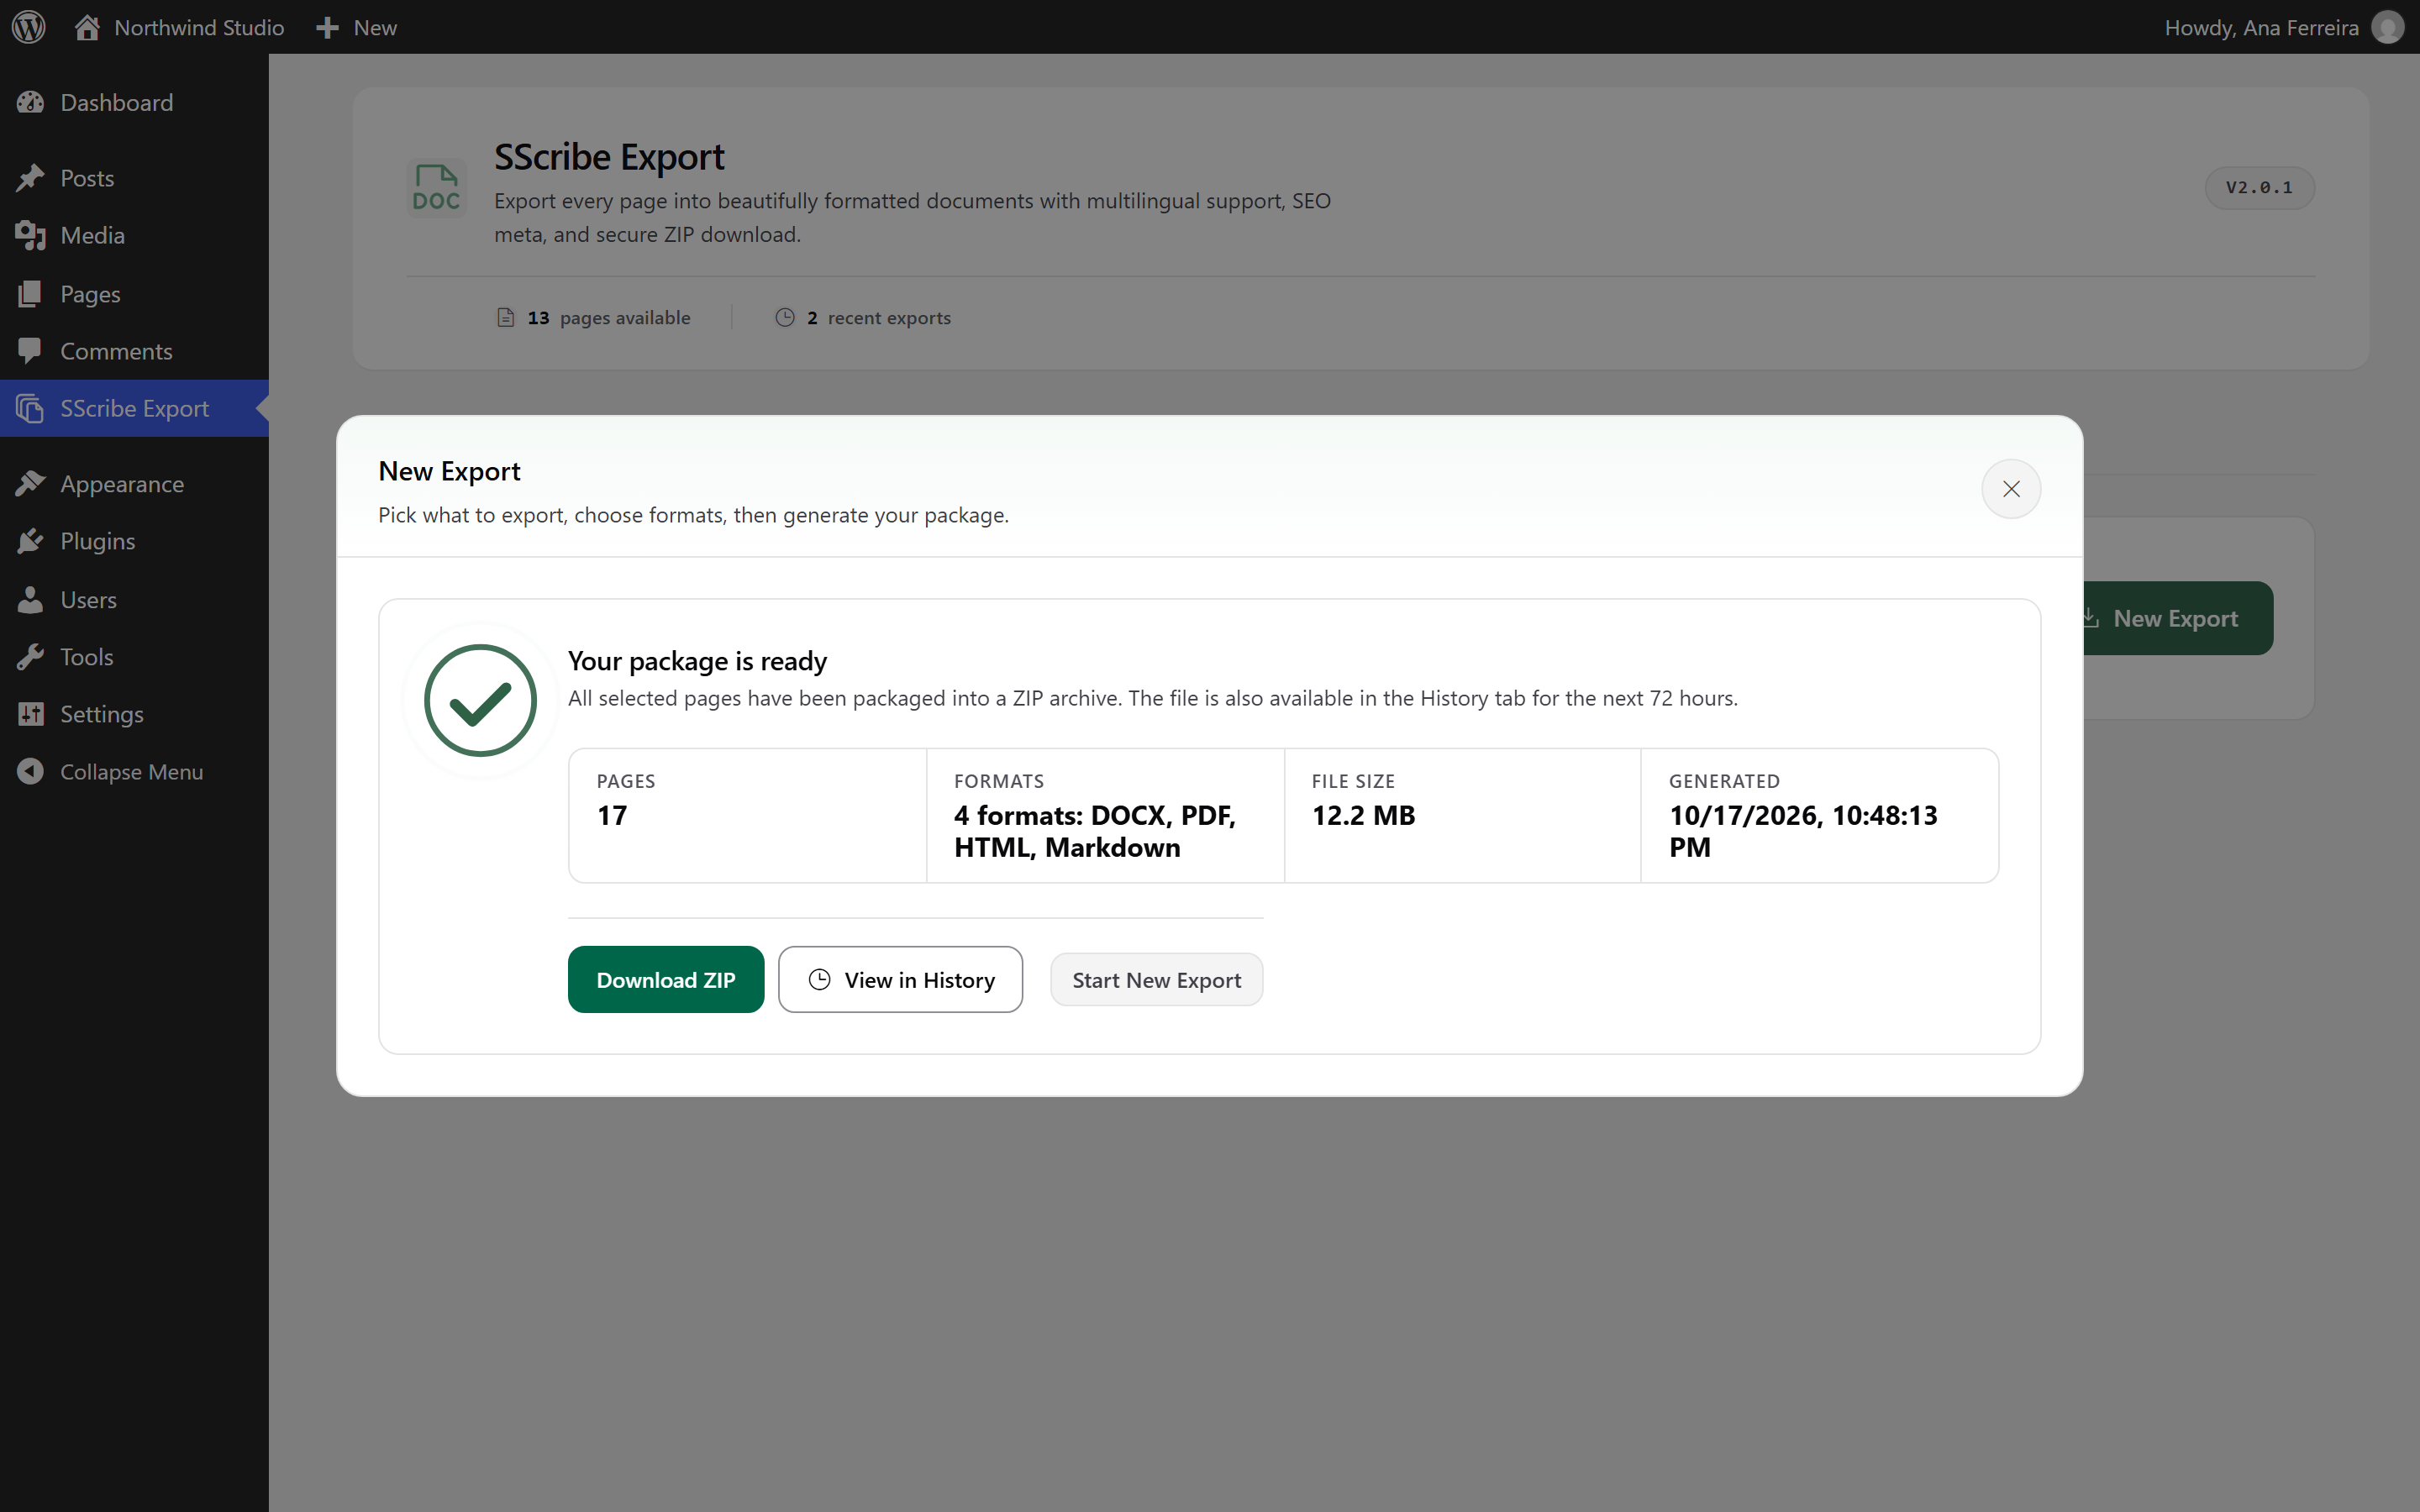Open the New menu in admin bar
The width and height of the screenshot is (2420, 1512).
point(356,28)
